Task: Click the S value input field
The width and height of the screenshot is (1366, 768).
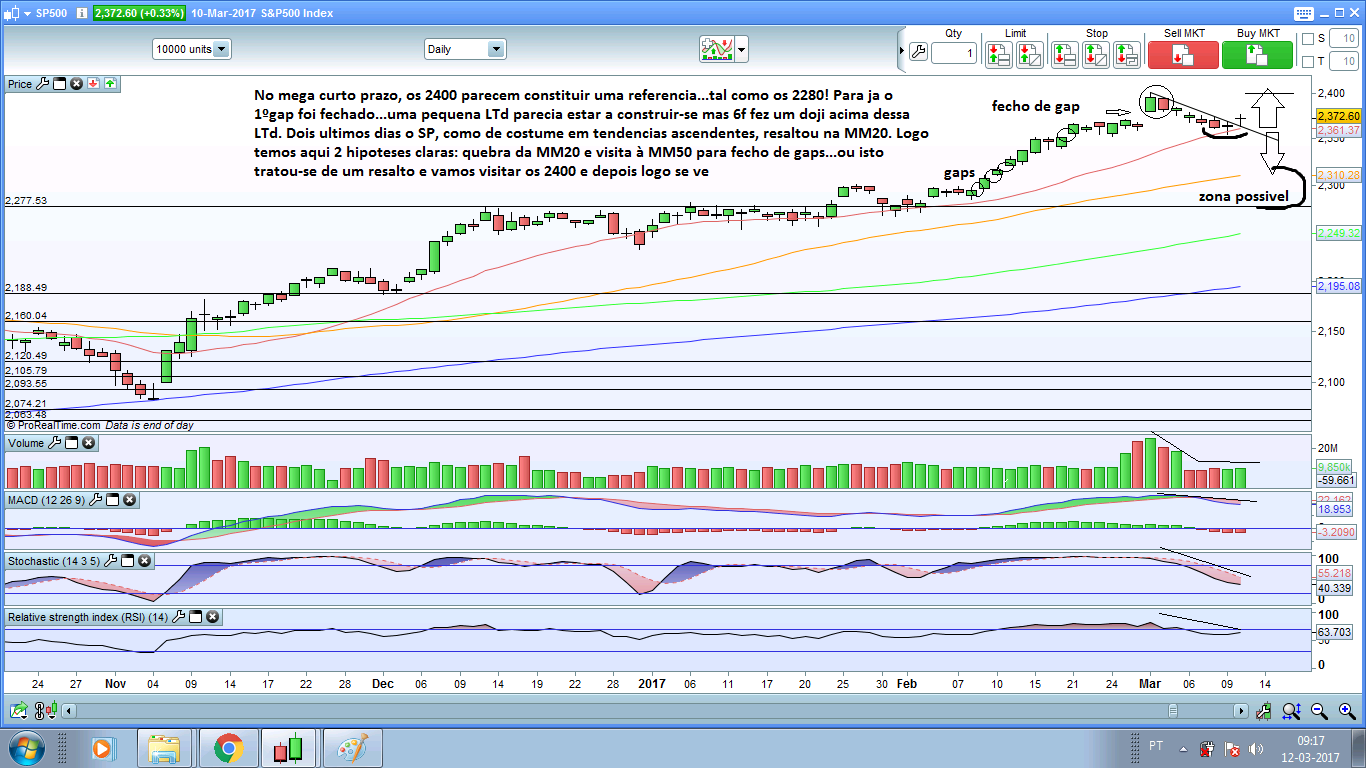Action: pos(1342,39)
